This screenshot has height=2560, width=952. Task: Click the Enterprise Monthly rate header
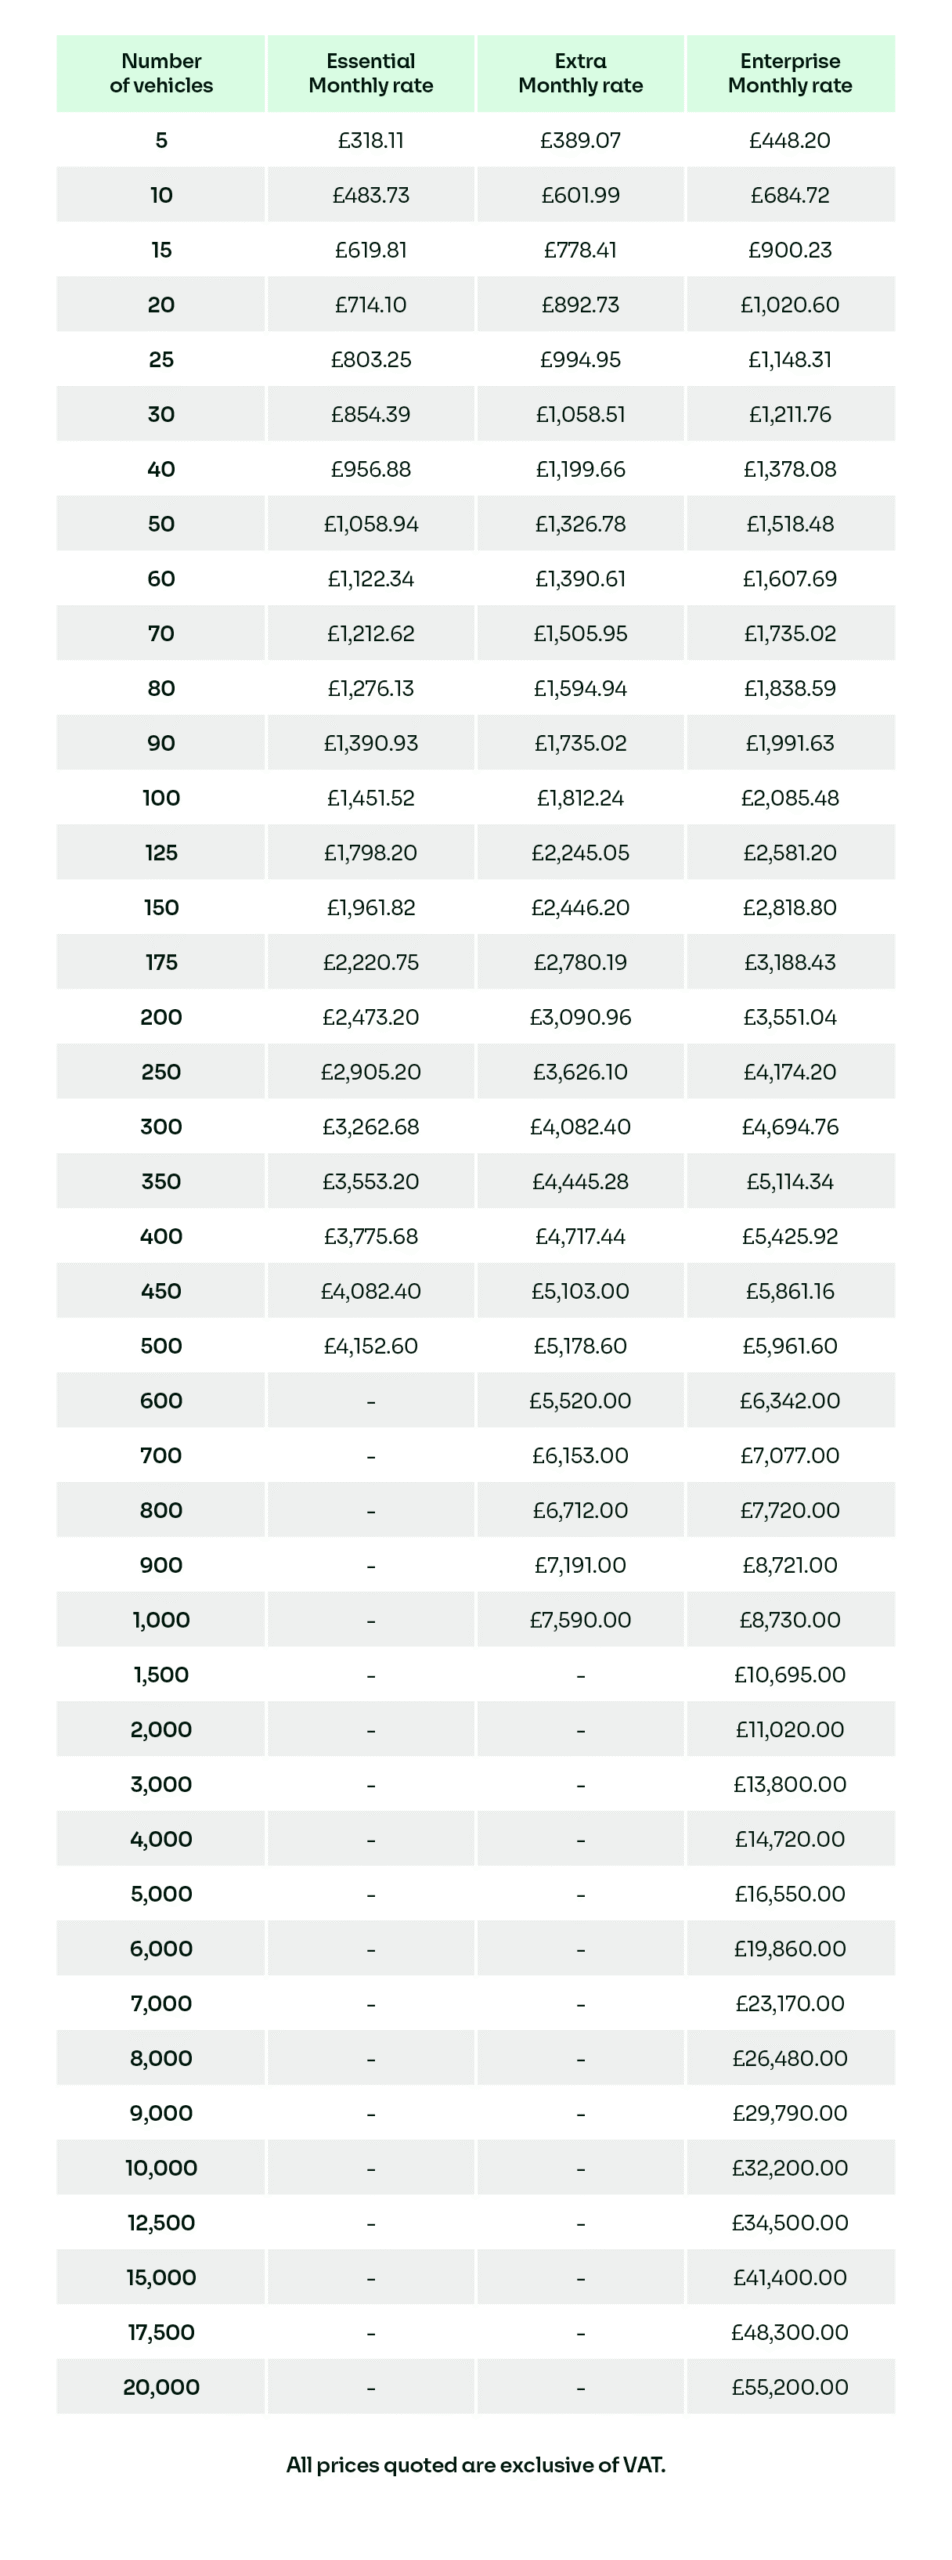point(789,73)
